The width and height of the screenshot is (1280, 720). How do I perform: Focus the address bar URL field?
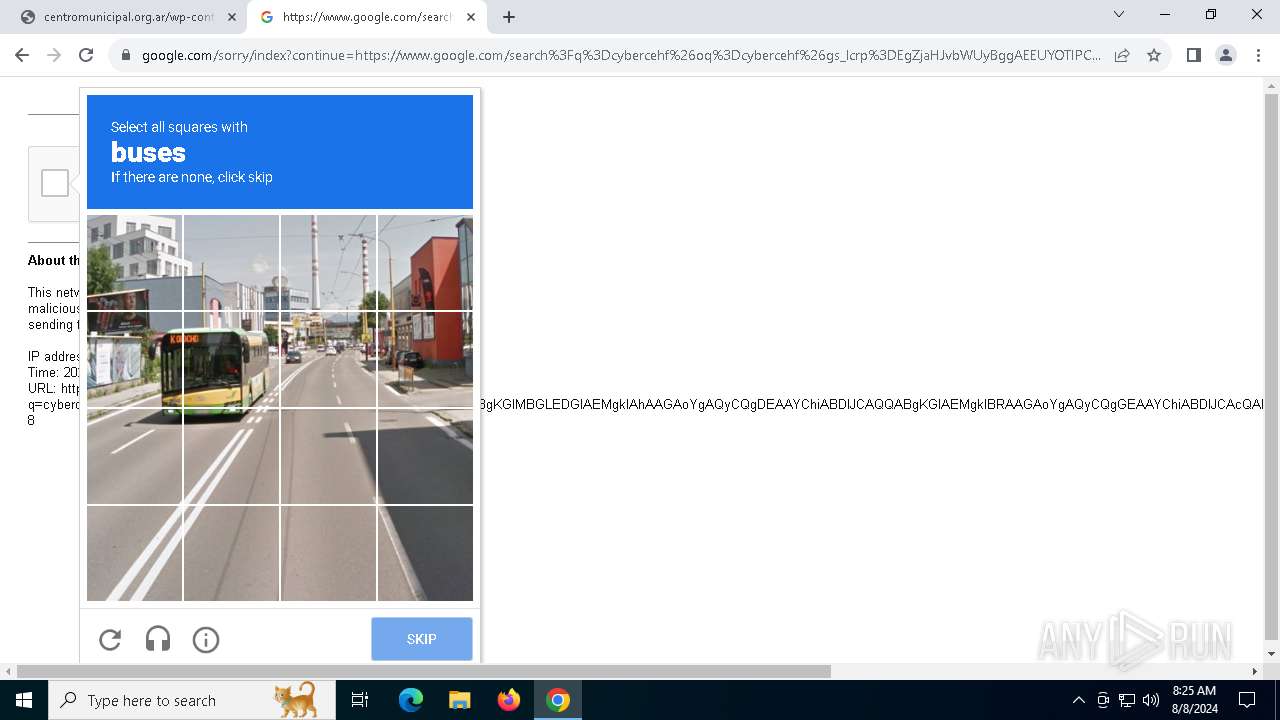(x=620, y=55)
